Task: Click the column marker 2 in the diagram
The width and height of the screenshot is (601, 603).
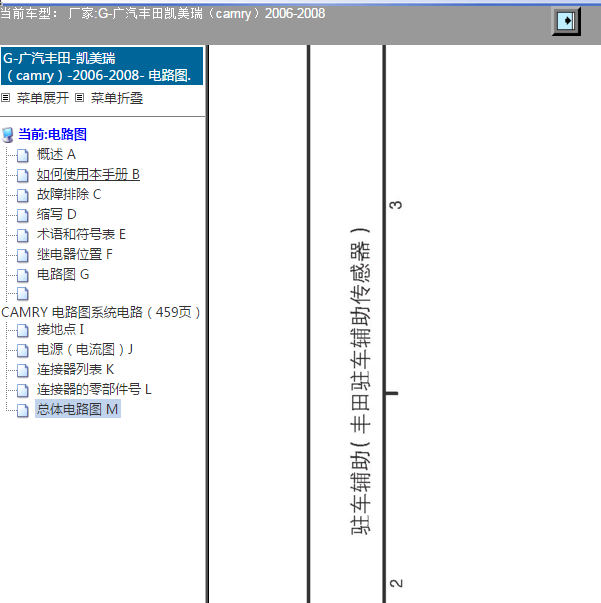Action: point(396,583)
